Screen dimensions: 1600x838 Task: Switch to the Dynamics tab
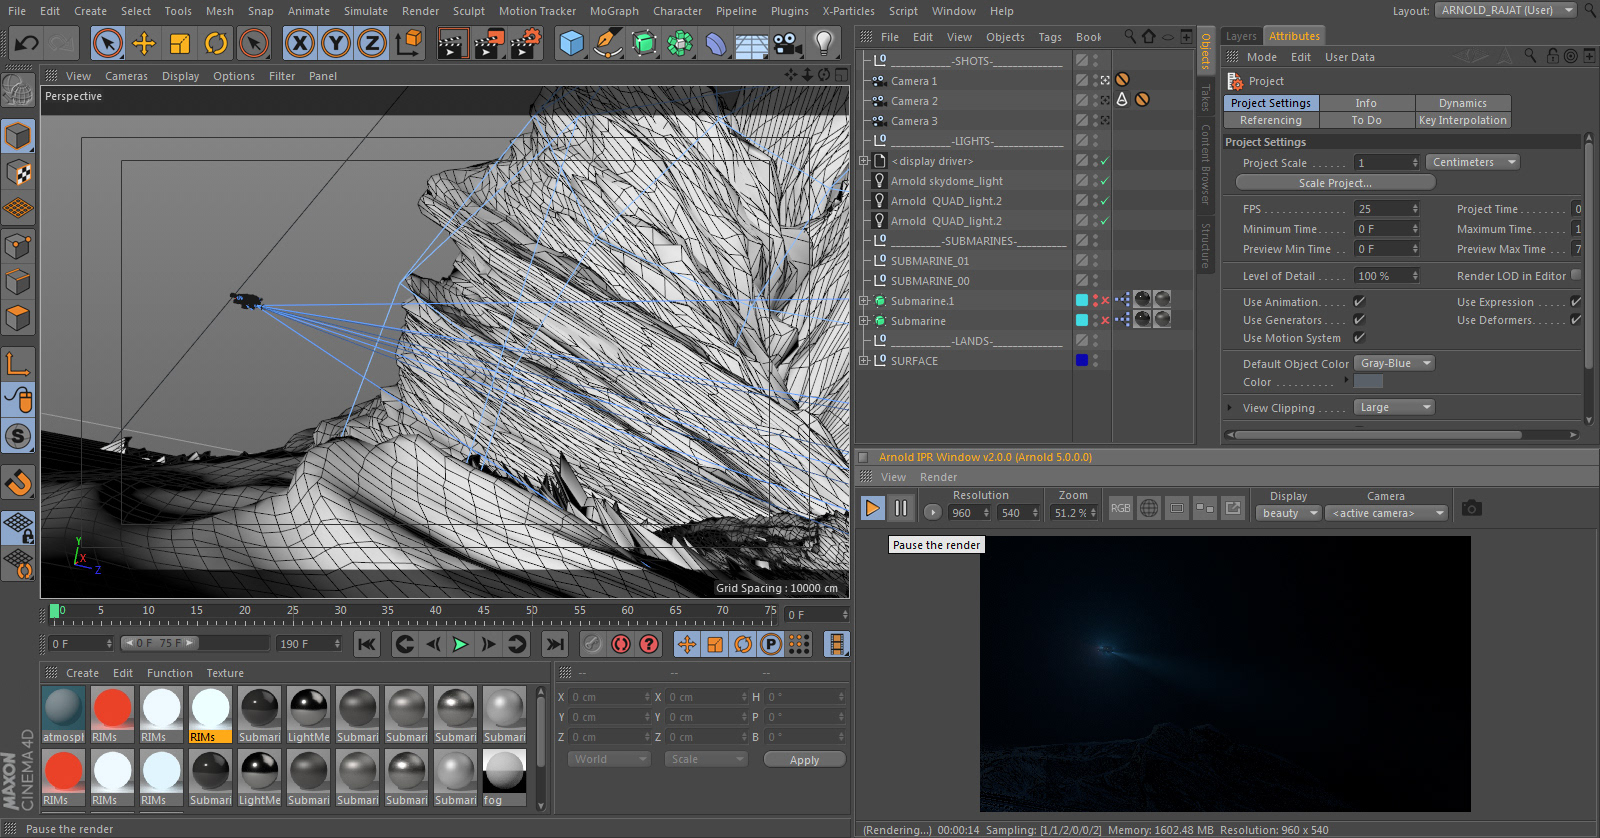pos(1462,103)
